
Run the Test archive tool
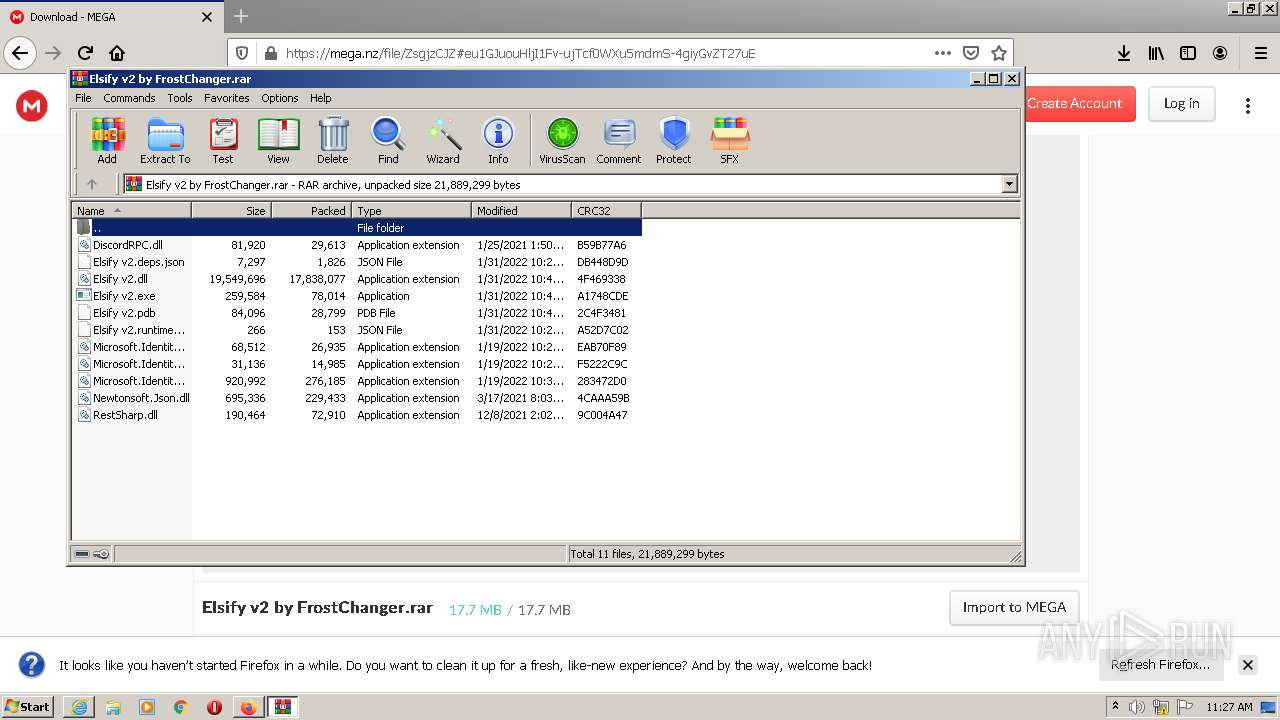point(223,140)
